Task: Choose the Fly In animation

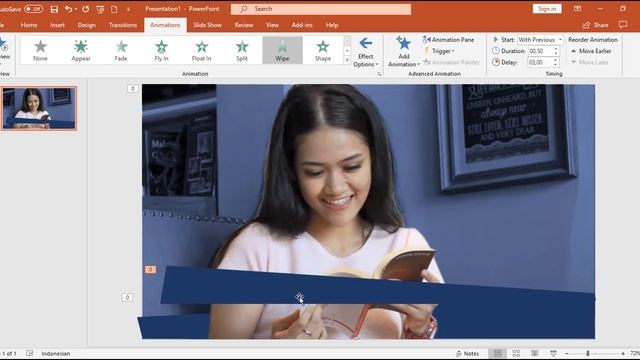Action: pos(161,50)
